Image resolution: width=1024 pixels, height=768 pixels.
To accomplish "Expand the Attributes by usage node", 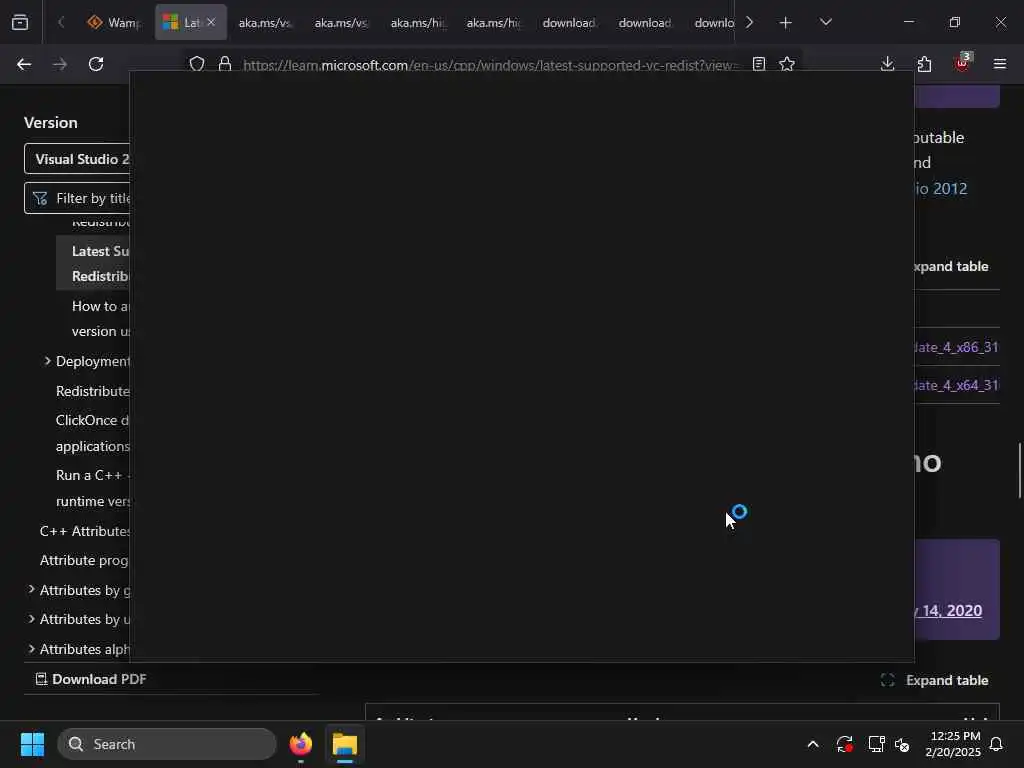I will point(31,619).
